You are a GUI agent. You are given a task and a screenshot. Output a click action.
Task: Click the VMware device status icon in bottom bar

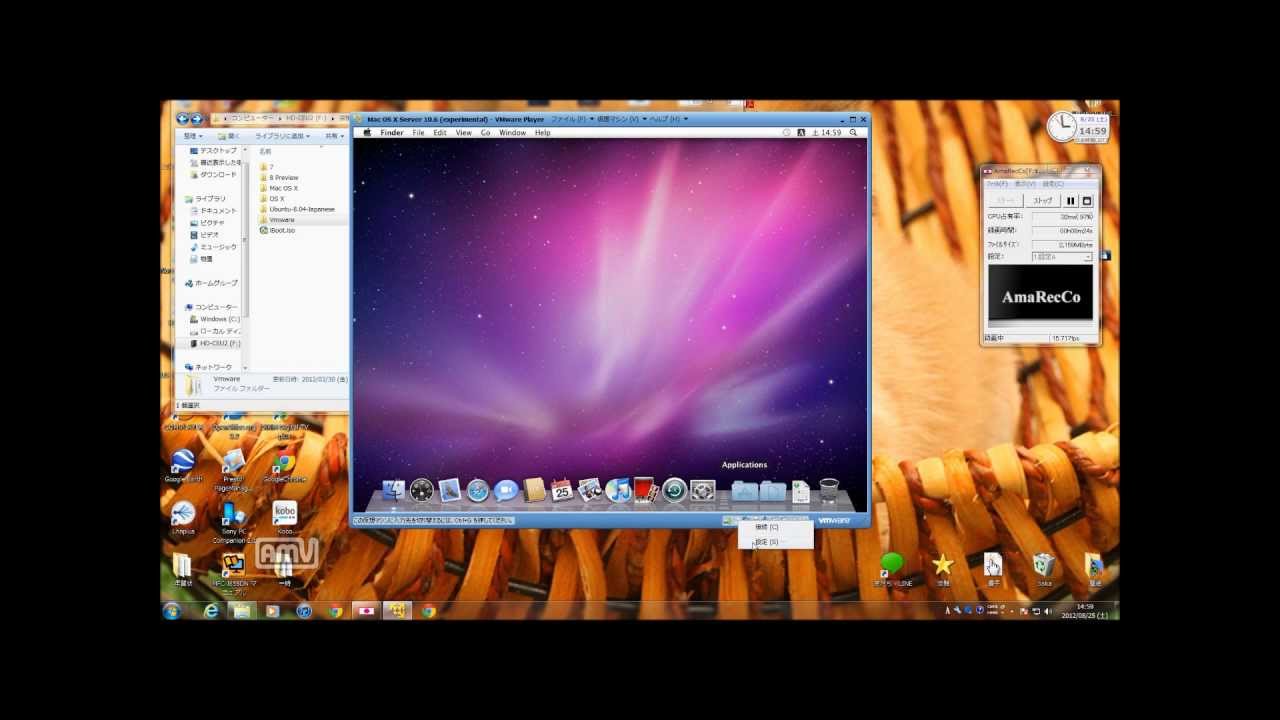[729, 520]
